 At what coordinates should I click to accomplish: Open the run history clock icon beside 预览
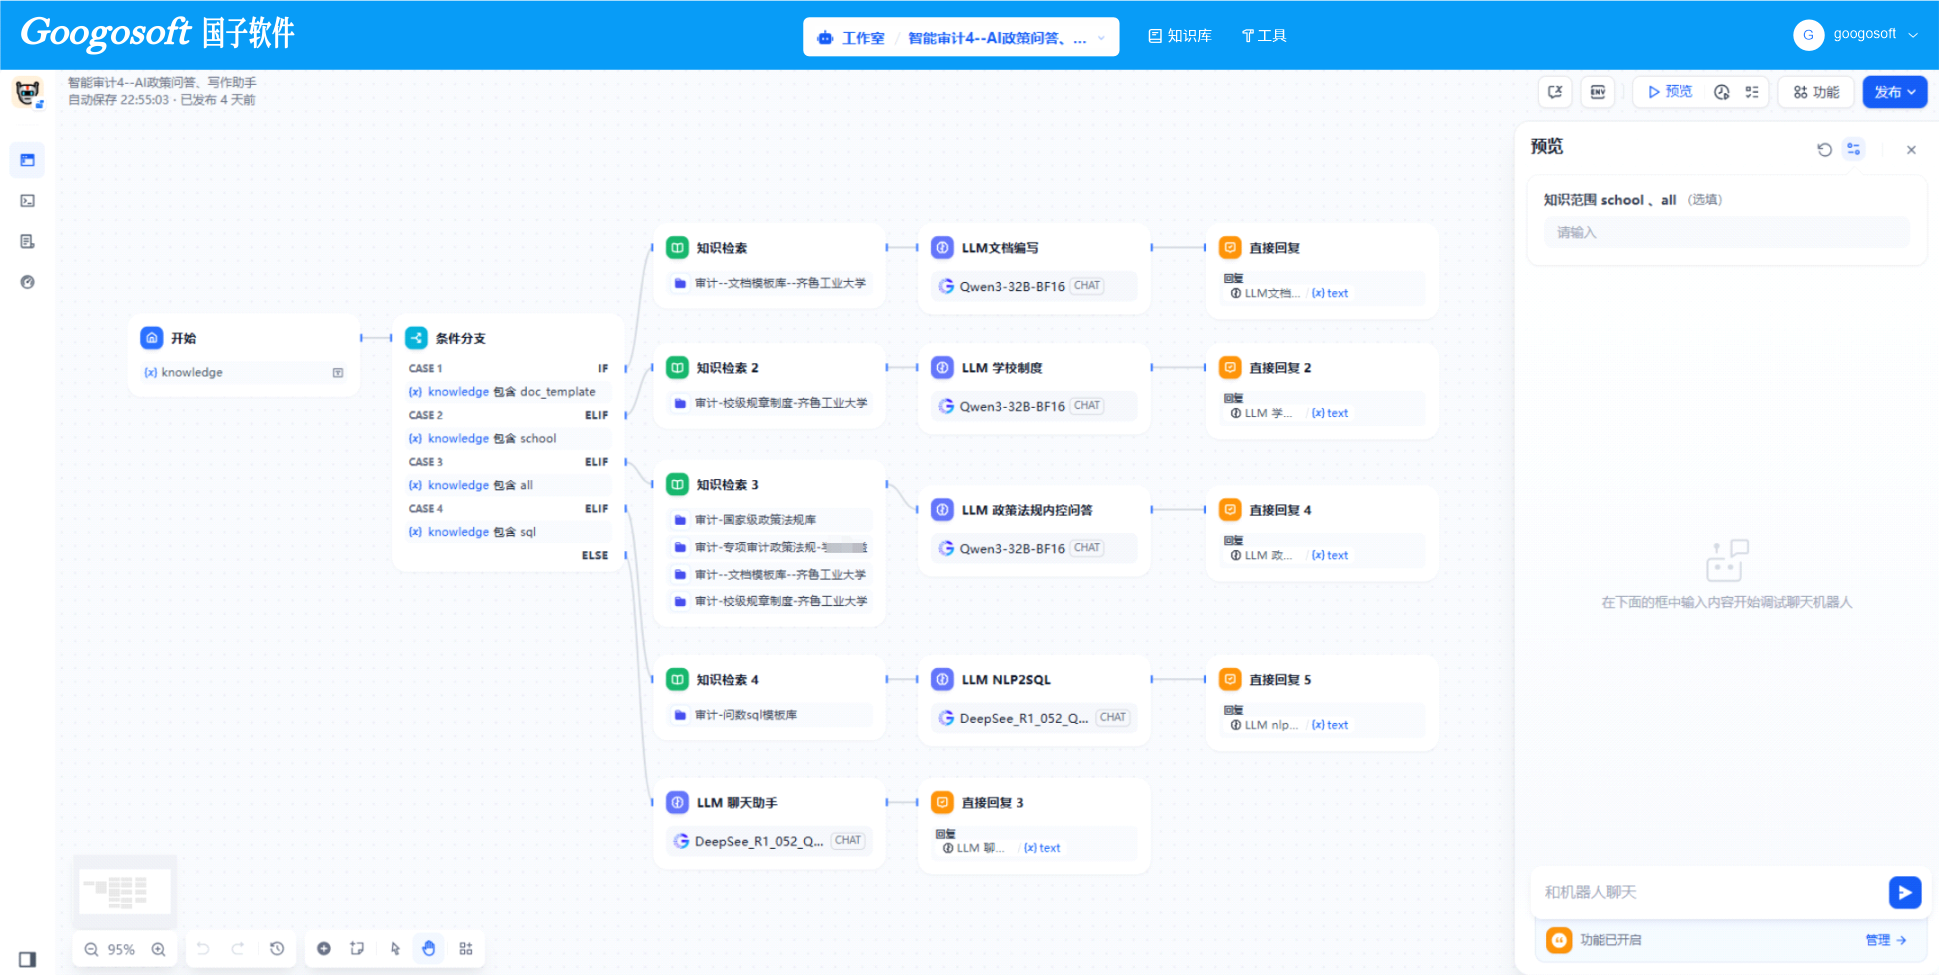point(1721,92)
